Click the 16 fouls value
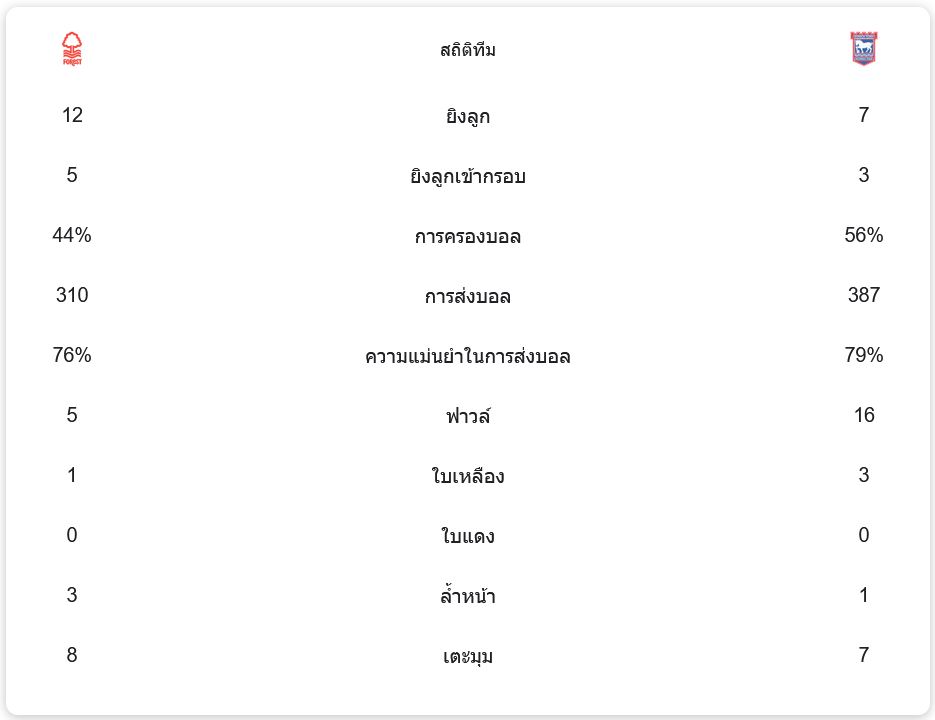 click(863, 415)
